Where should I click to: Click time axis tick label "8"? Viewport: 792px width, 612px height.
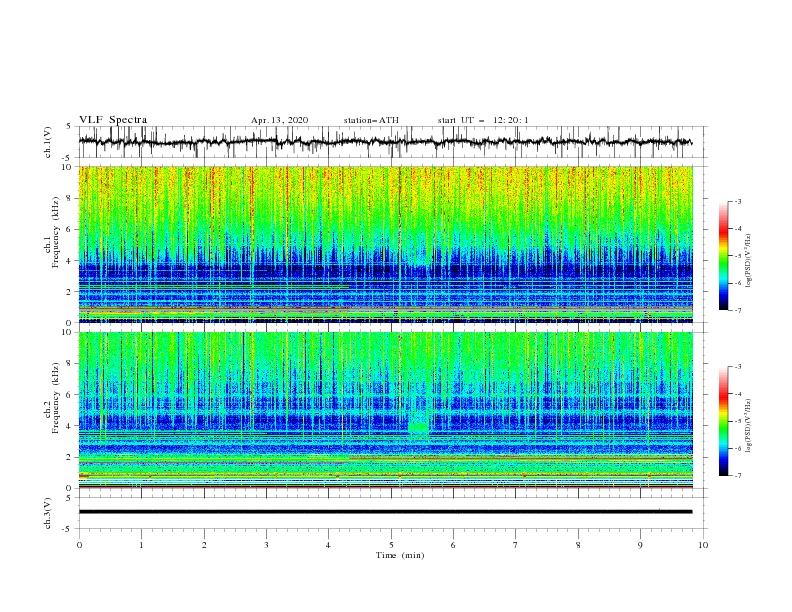click(x=578, y=545)
